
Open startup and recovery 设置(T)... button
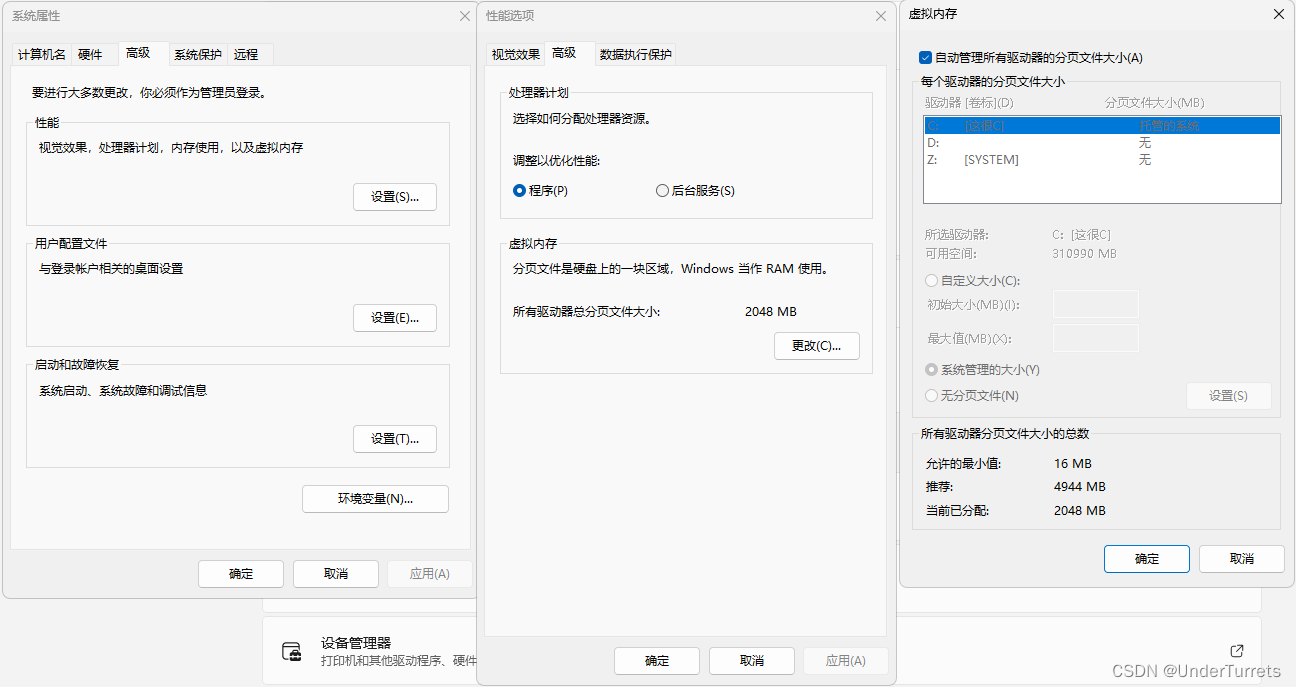395,439
